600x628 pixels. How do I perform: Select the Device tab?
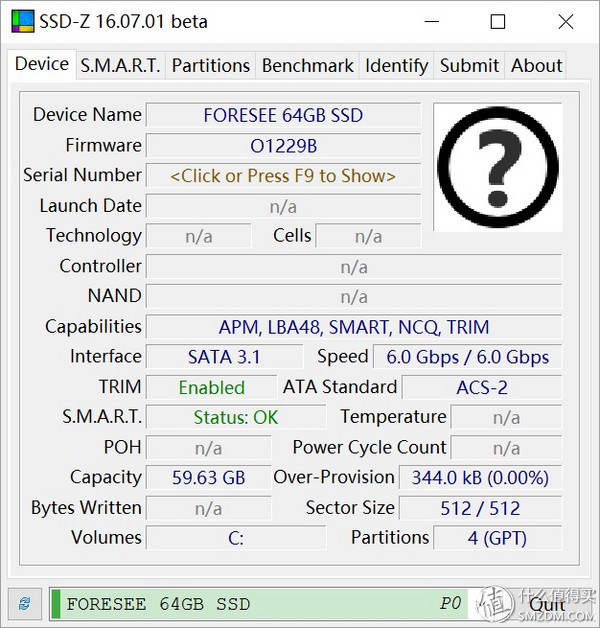tap(42, 64)
